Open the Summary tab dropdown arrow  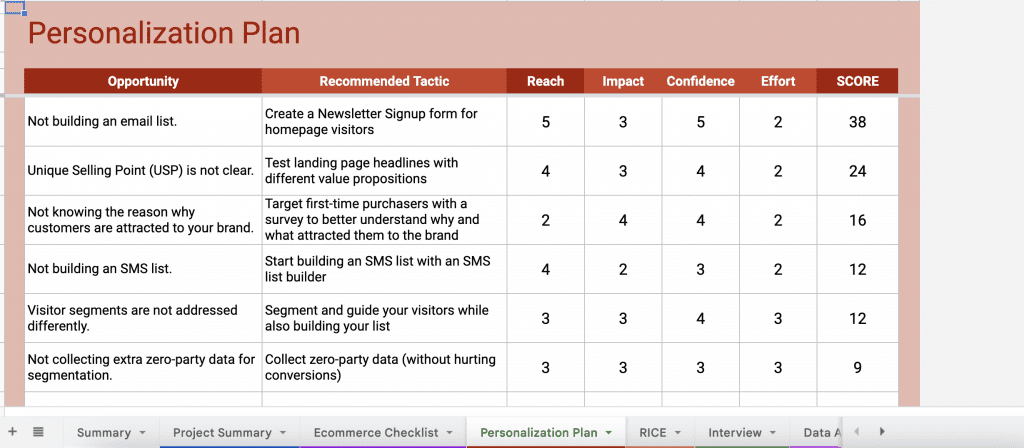(x=143, y=433)
